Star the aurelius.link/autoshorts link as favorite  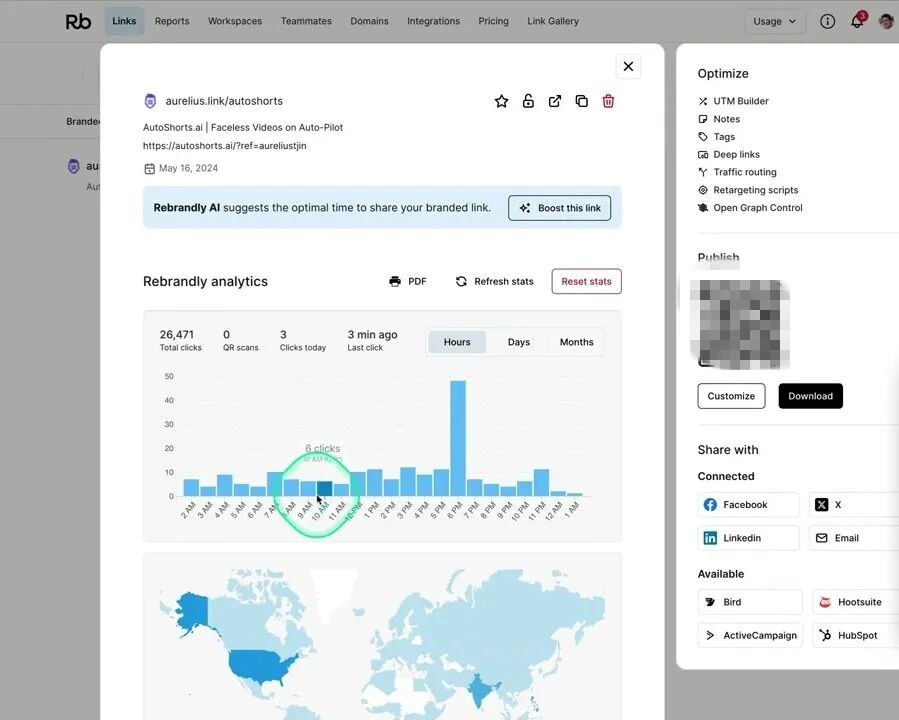501,101
